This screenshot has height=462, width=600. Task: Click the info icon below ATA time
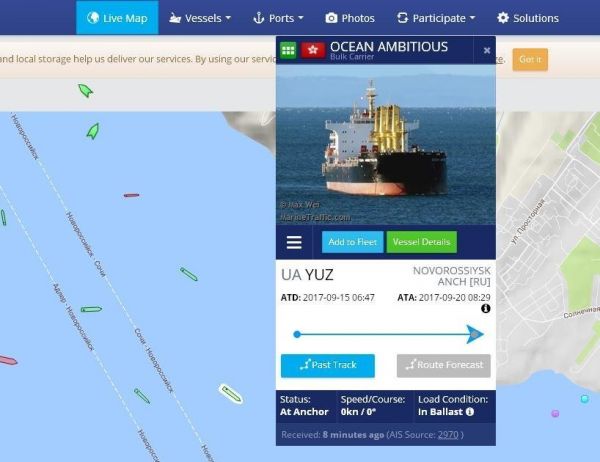coord(486,309)
